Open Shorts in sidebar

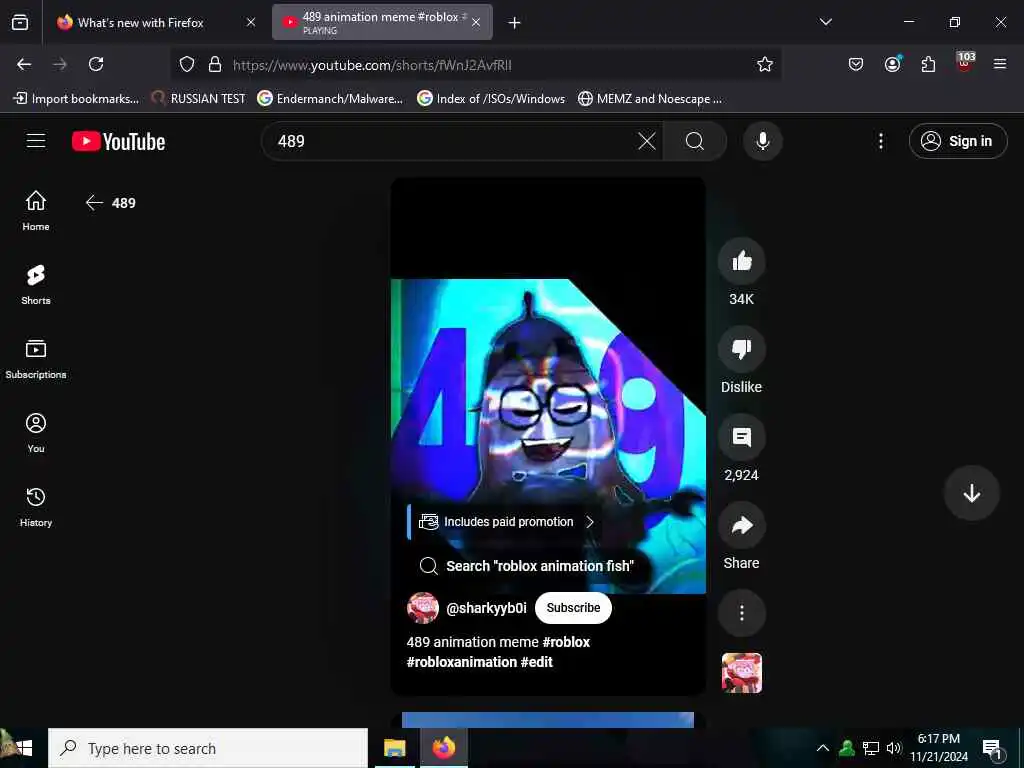click(36, 285)
